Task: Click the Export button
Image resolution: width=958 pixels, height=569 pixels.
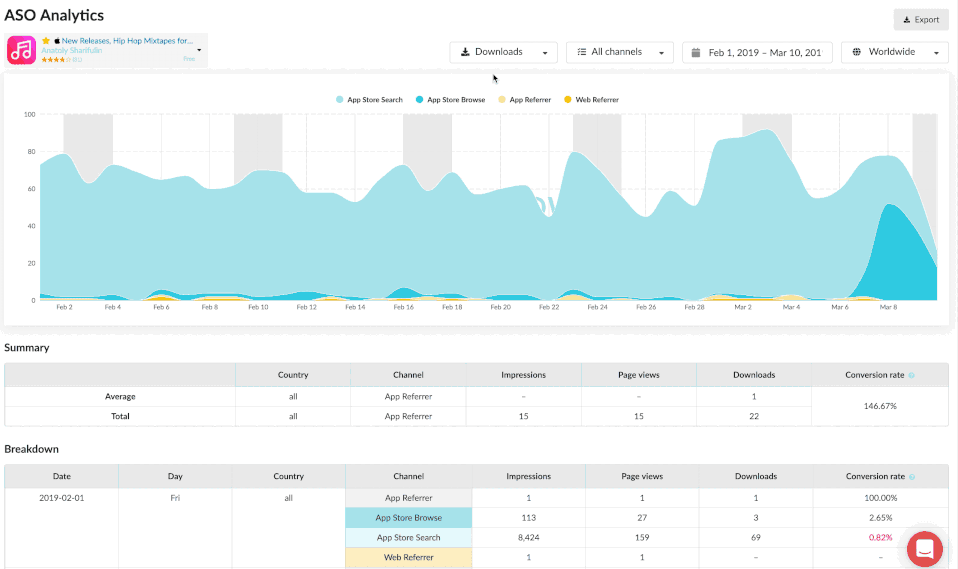Action: tap(920, 19)
